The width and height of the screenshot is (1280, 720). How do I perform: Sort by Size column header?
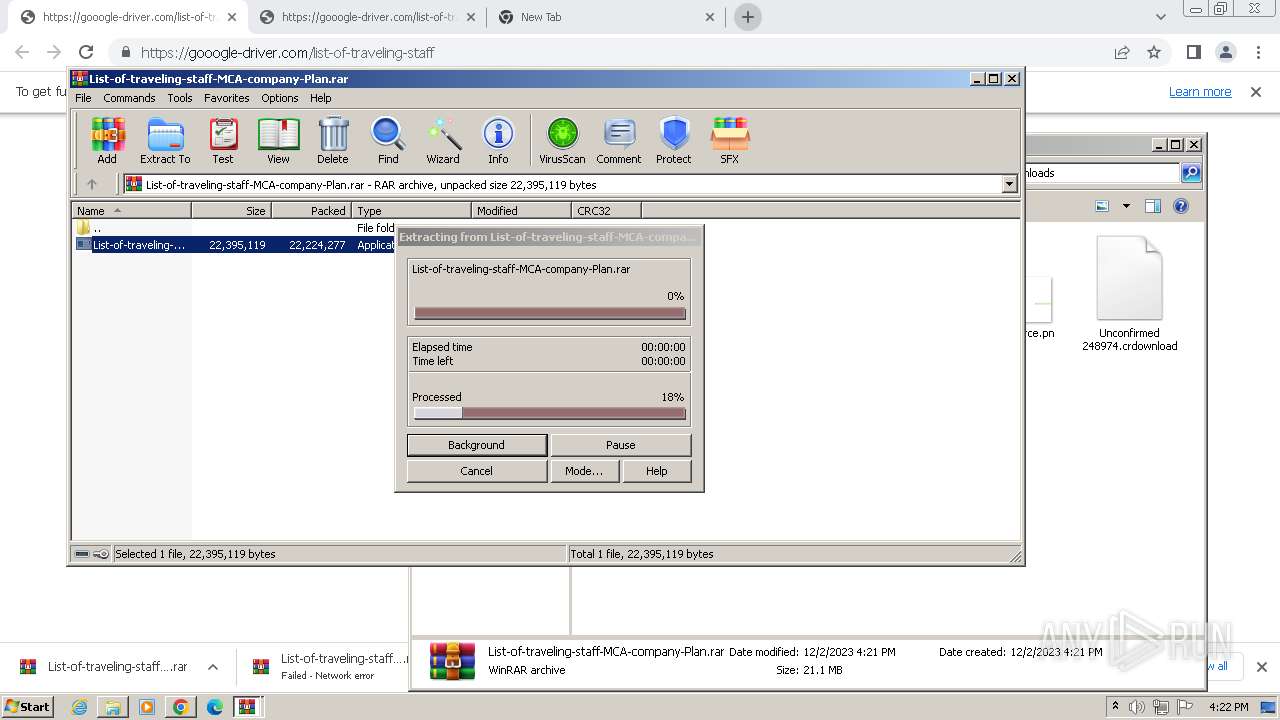click(231, 210)
